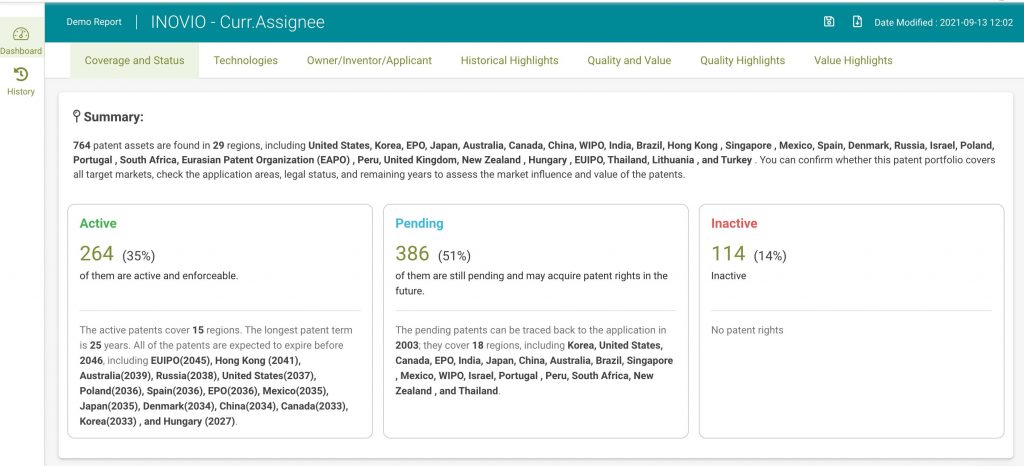Click the 386 pending patents count

[x=412, y=253]
